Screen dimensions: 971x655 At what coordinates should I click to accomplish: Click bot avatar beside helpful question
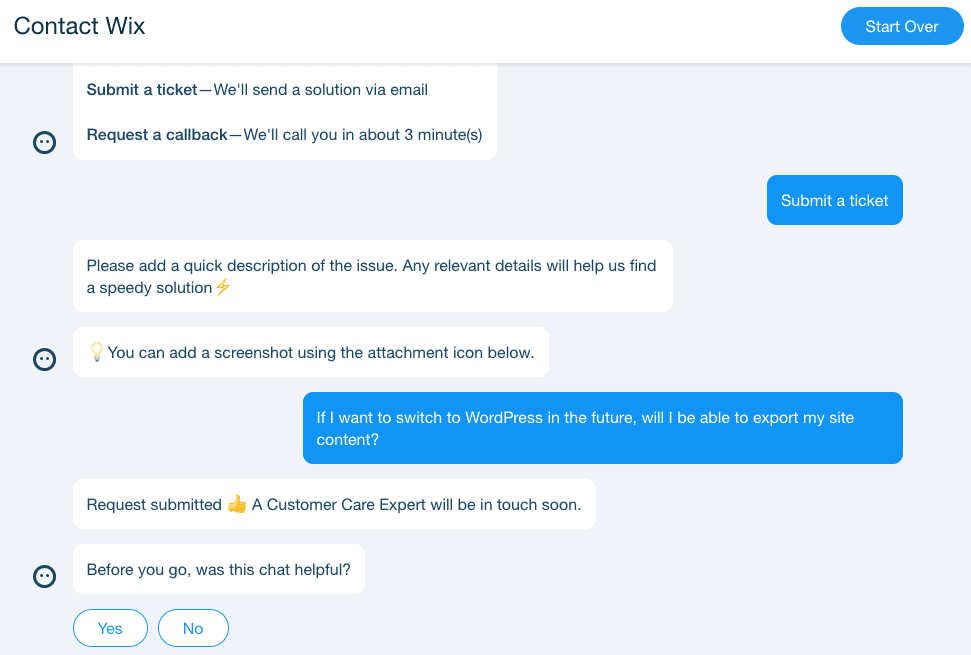coord(45,576)
